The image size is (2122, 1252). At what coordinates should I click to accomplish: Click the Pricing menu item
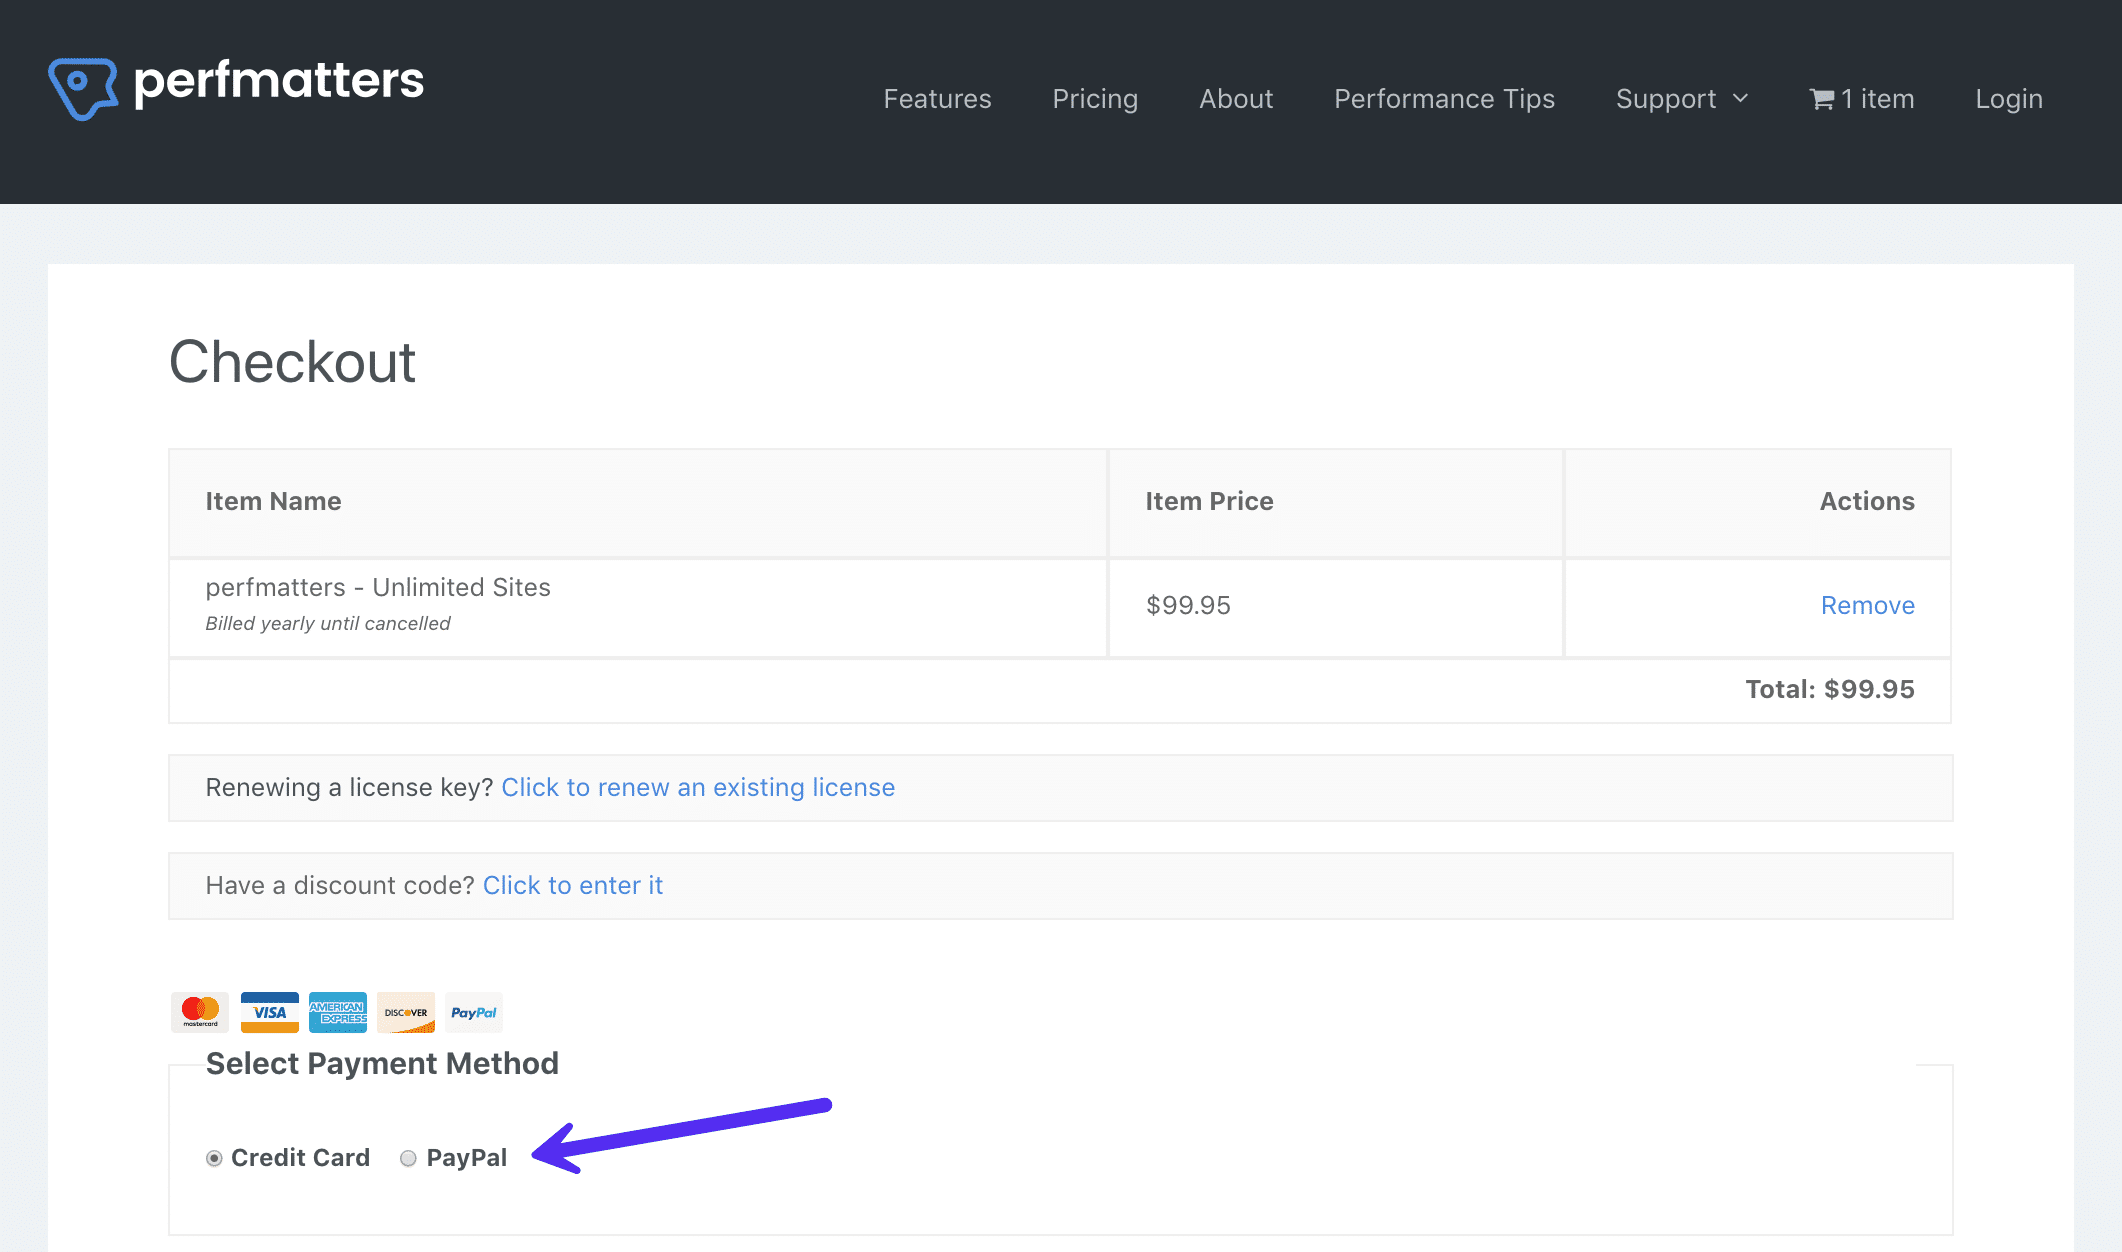1097,98
